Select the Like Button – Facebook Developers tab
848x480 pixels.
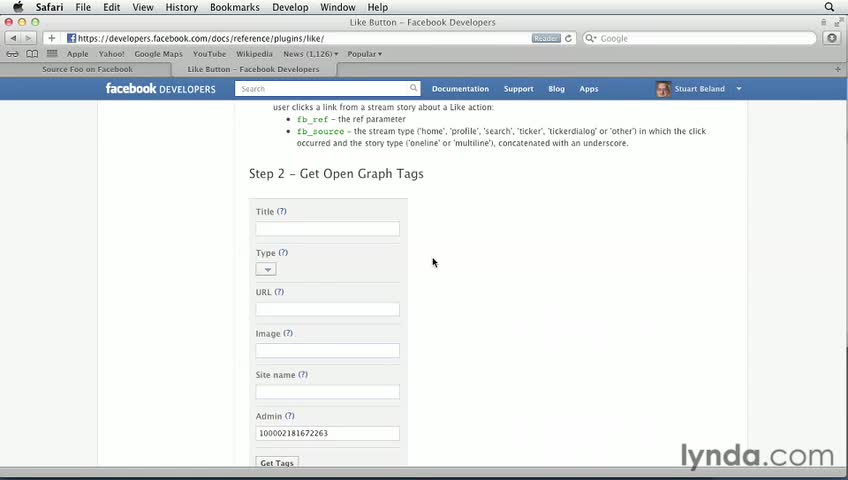[x=254, y=69]
